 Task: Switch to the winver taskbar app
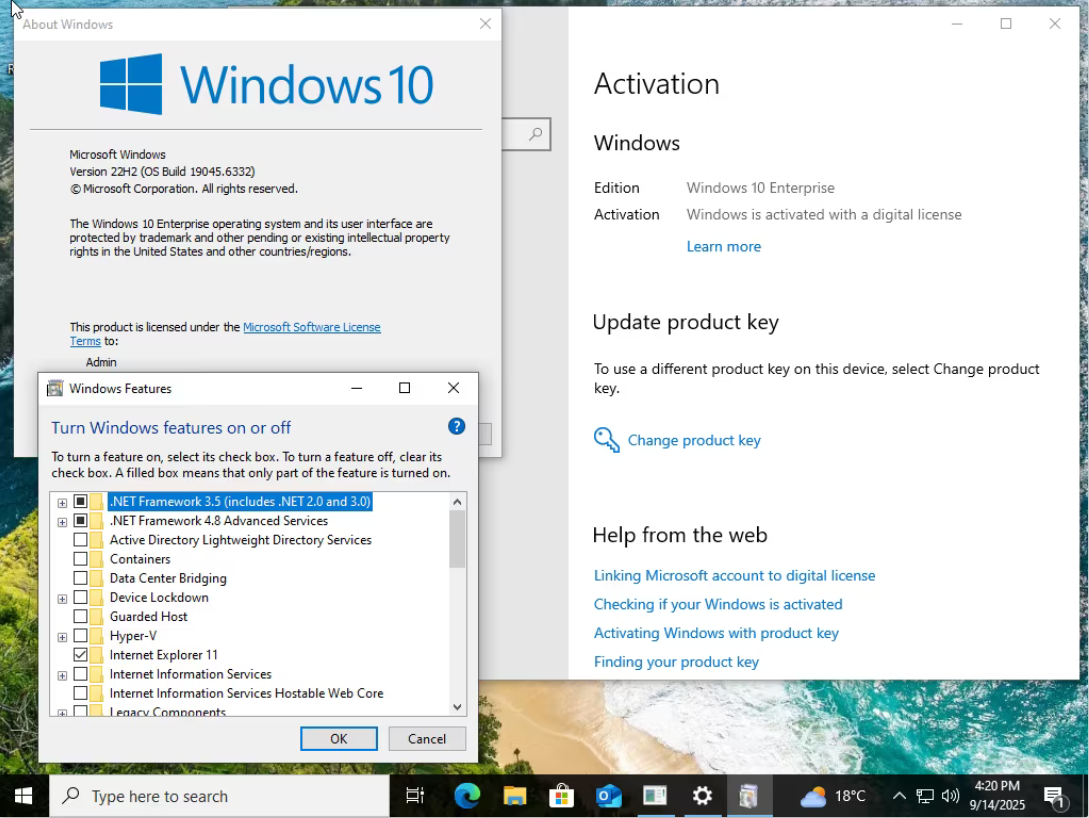pos(654,796)
